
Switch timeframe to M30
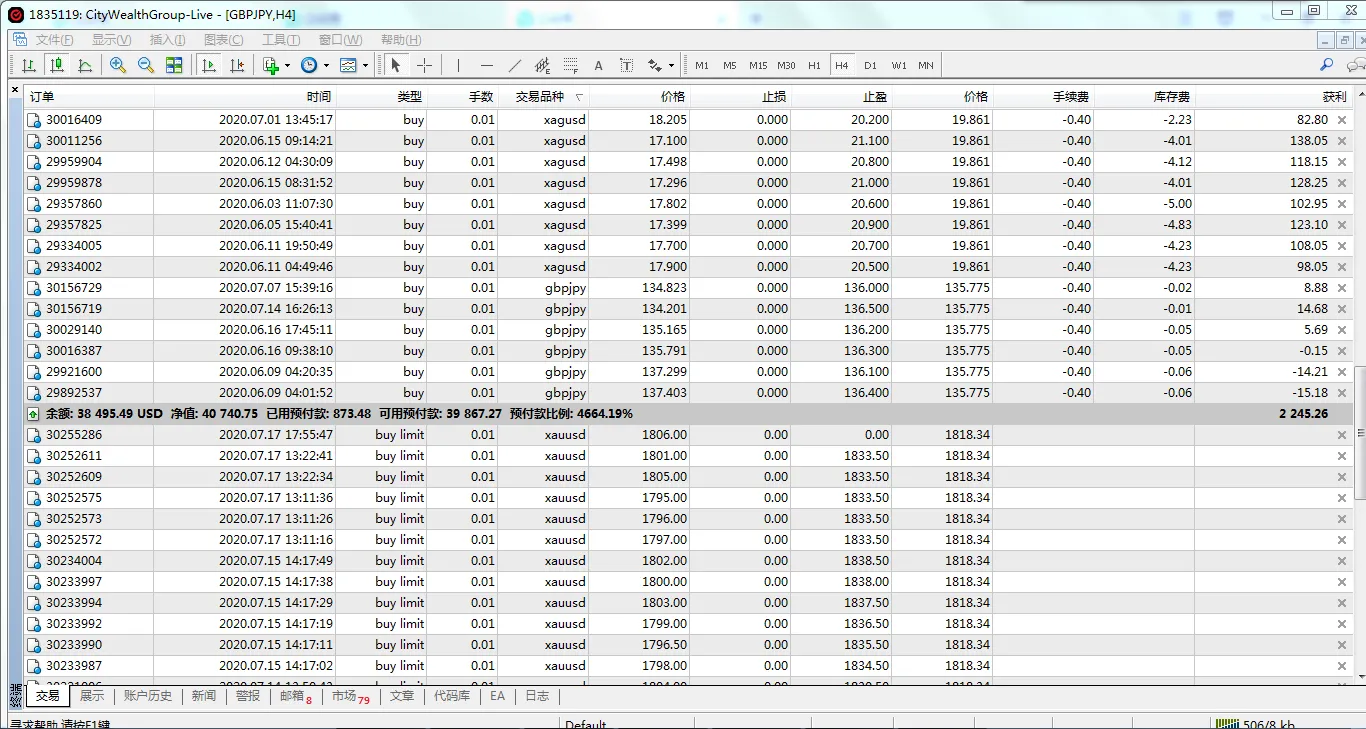(787, 65)
